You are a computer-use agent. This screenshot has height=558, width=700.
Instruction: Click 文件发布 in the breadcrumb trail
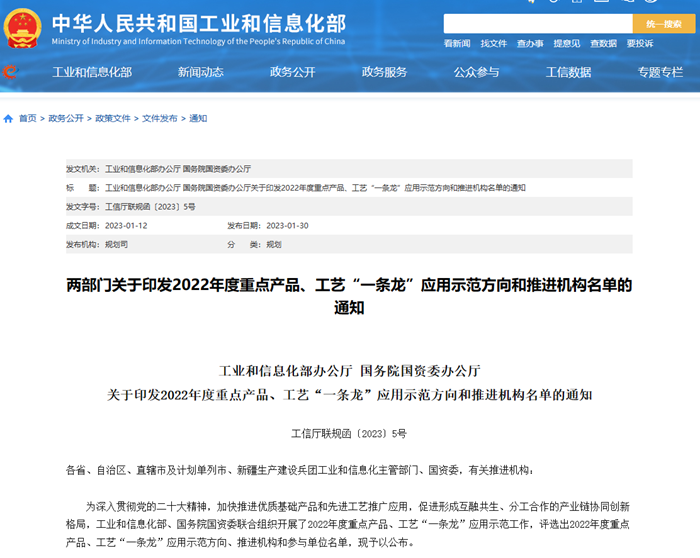coord(159,118)
